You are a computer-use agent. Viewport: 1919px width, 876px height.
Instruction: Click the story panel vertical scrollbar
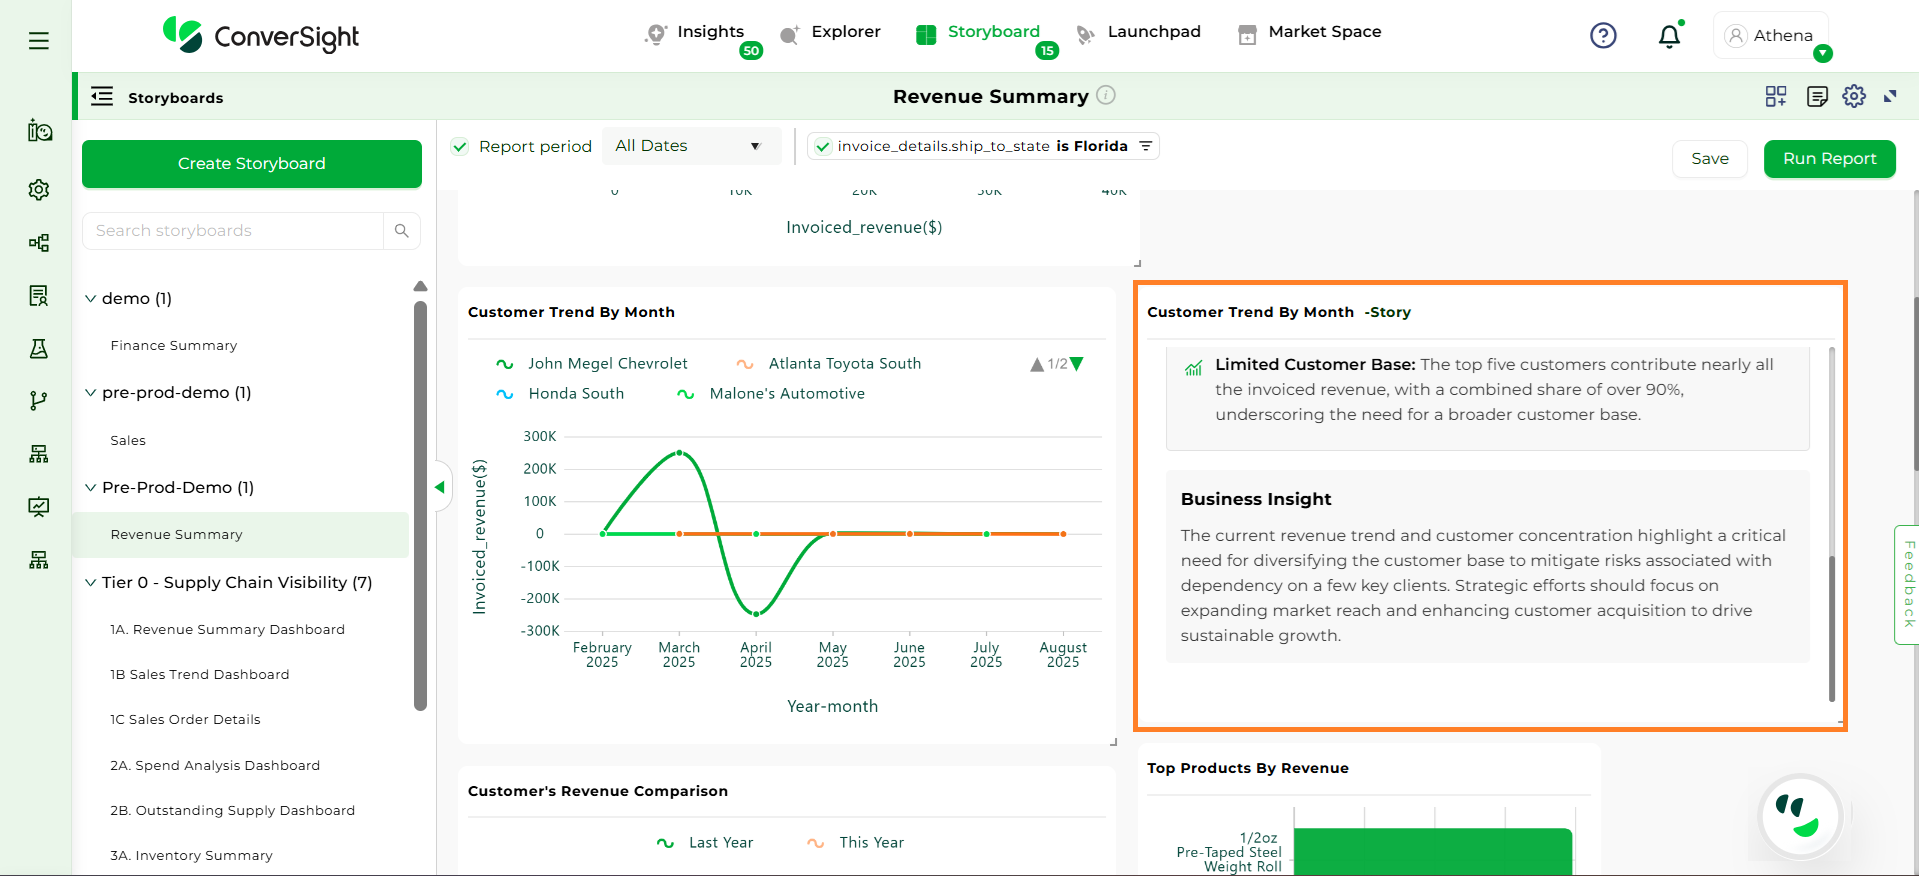tap(1831, 628)
